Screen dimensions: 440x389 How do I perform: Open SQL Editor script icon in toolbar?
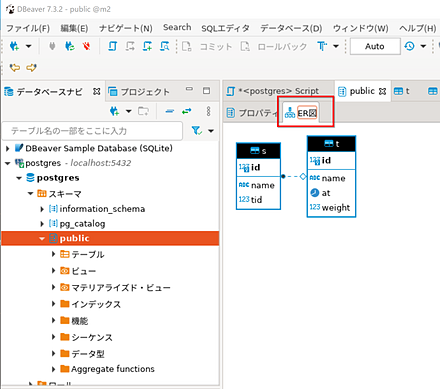coord(113,46)
